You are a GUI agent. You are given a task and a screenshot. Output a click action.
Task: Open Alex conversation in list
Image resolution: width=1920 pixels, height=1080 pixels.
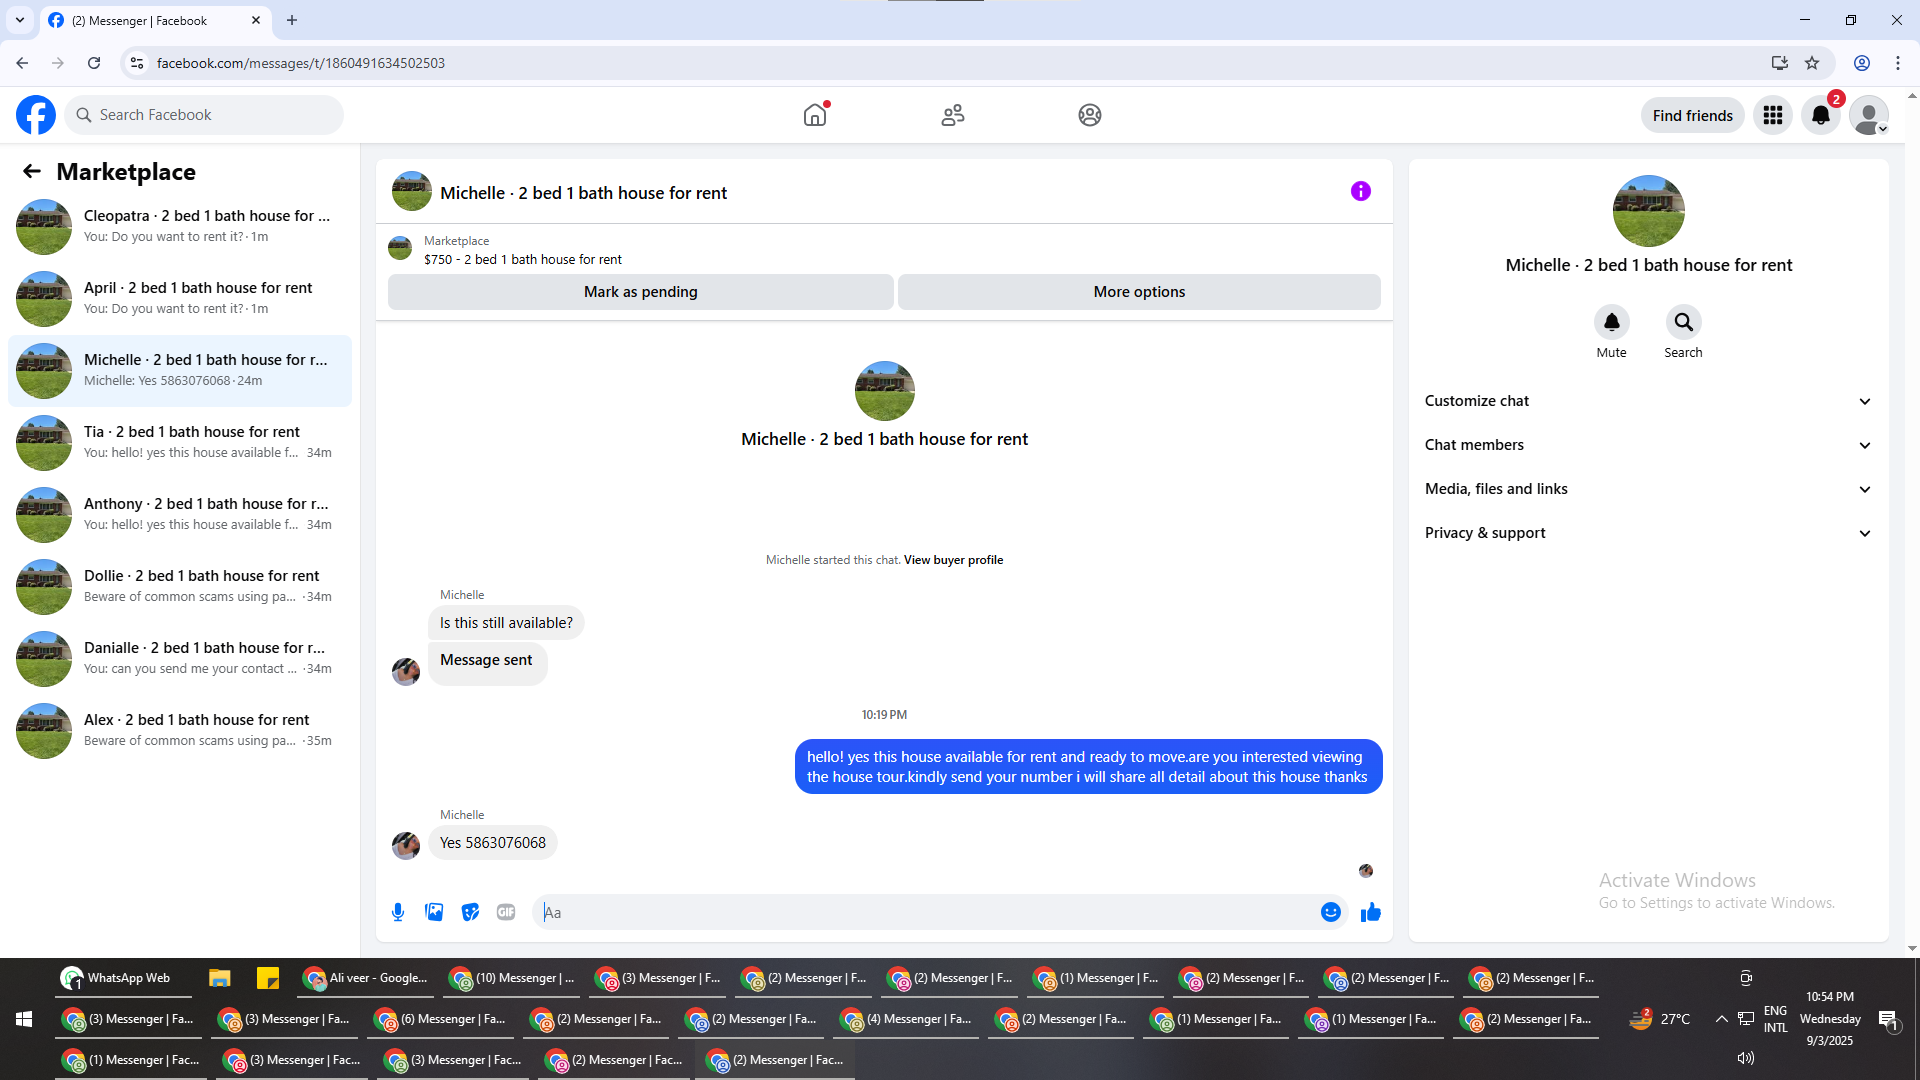point(180,731)
